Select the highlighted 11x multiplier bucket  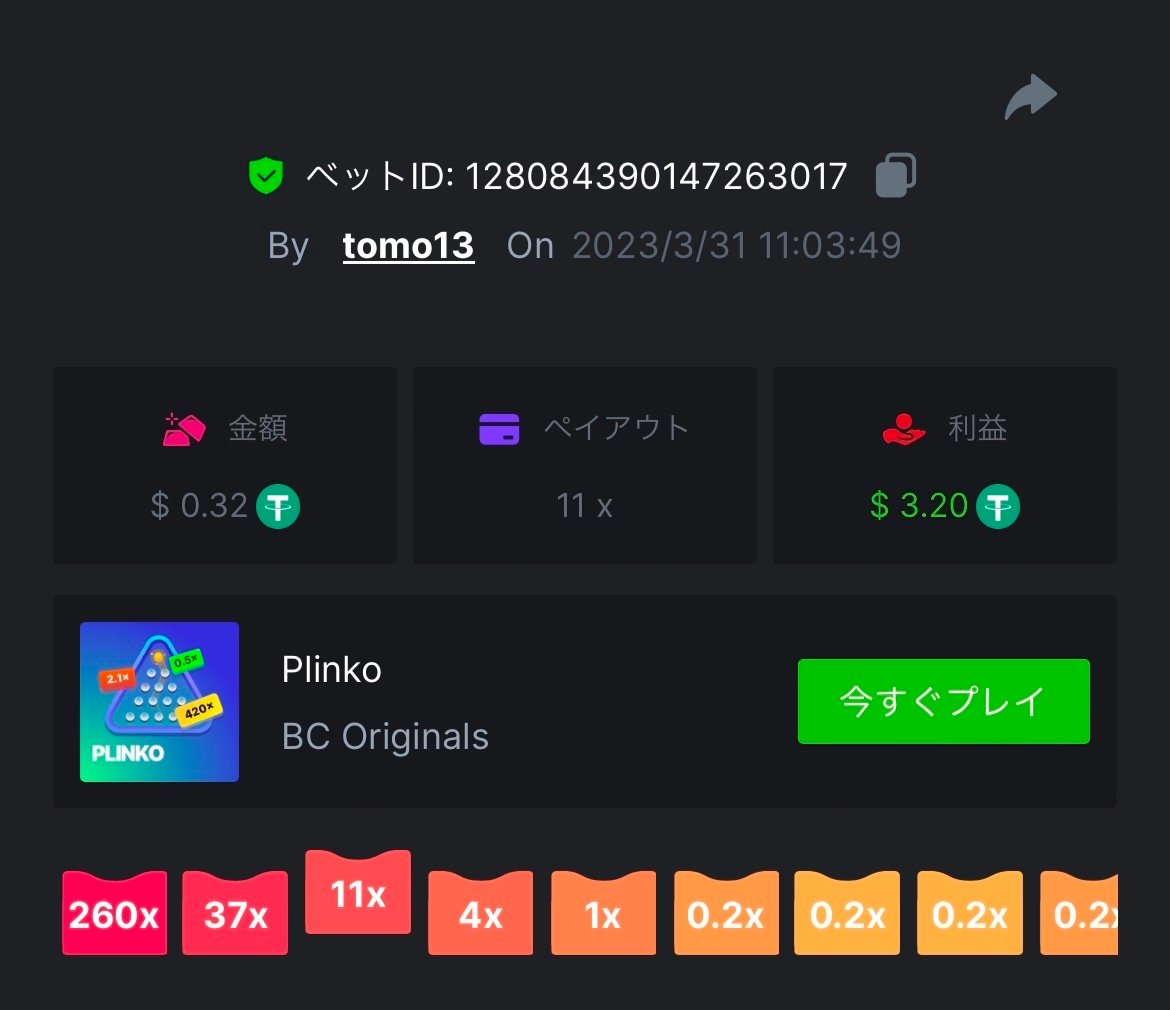click(358, 891)
